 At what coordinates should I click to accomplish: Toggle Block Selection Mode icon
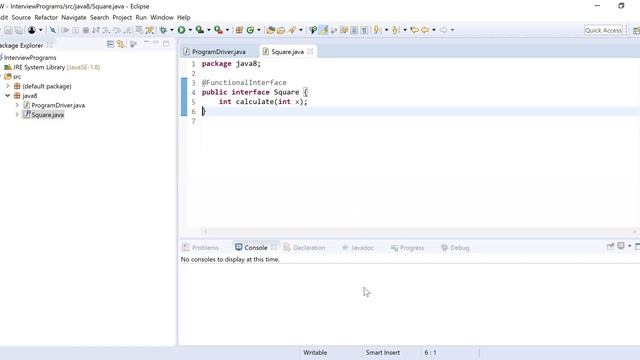354,30
